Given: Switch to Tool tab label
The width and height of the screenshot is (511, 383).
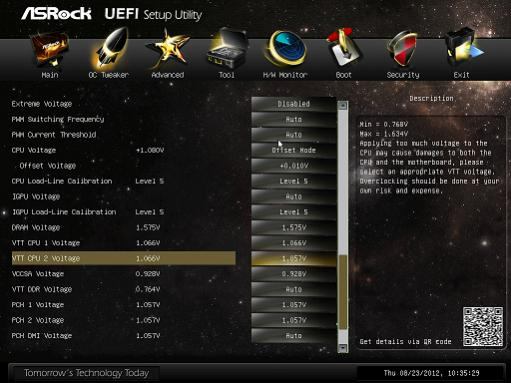Looking at the screenshot, I should click(x=227, y=75).
